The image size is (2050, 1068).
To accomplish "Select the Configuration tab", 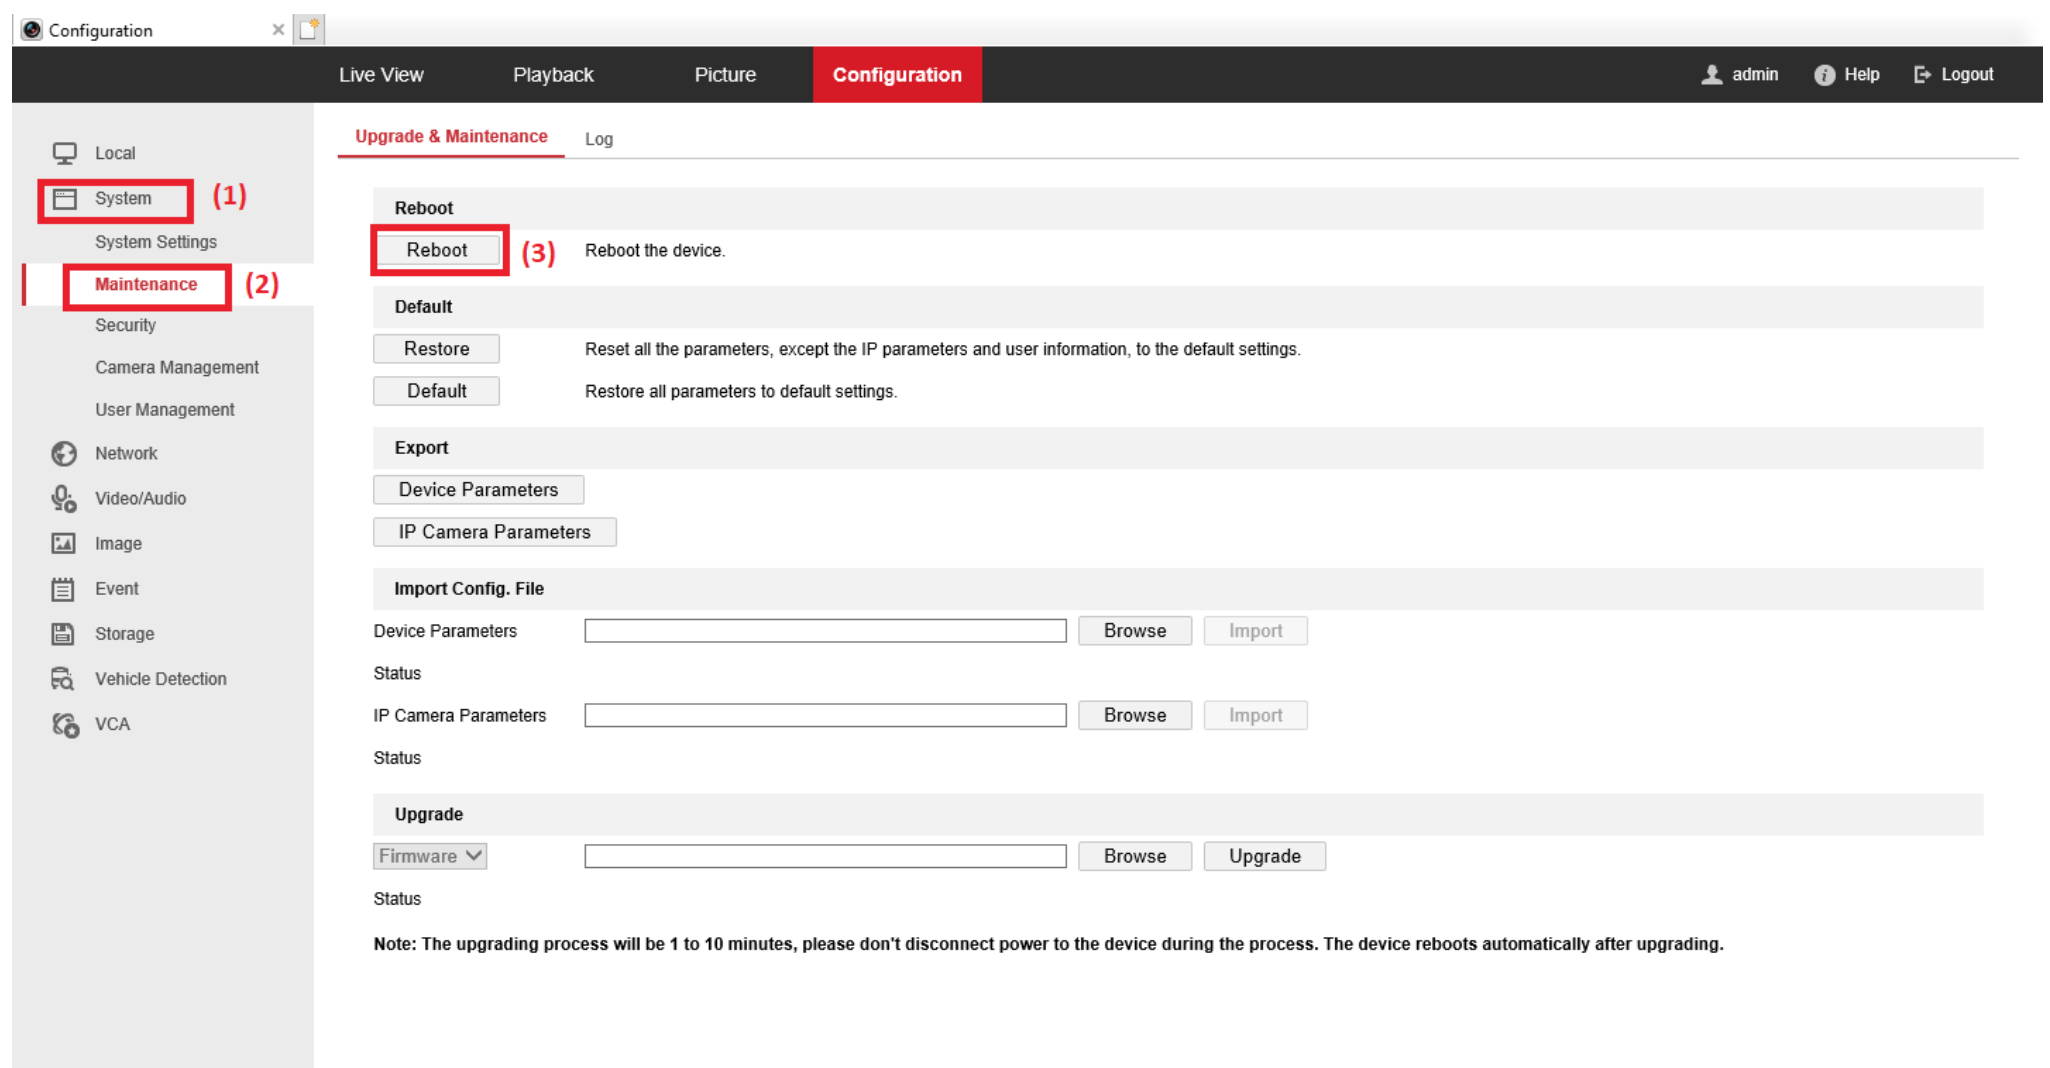I will click(897, 75).
